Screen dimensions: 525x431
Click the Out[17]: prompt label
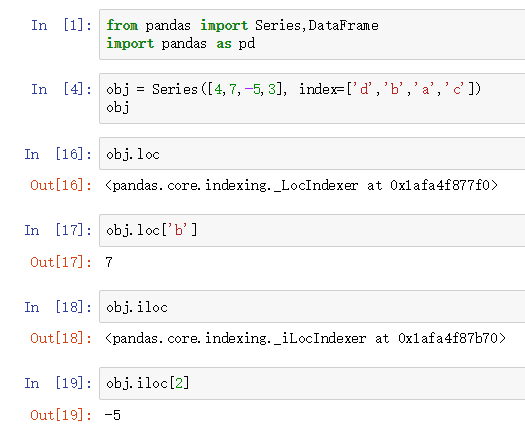[x=61, y=262]
